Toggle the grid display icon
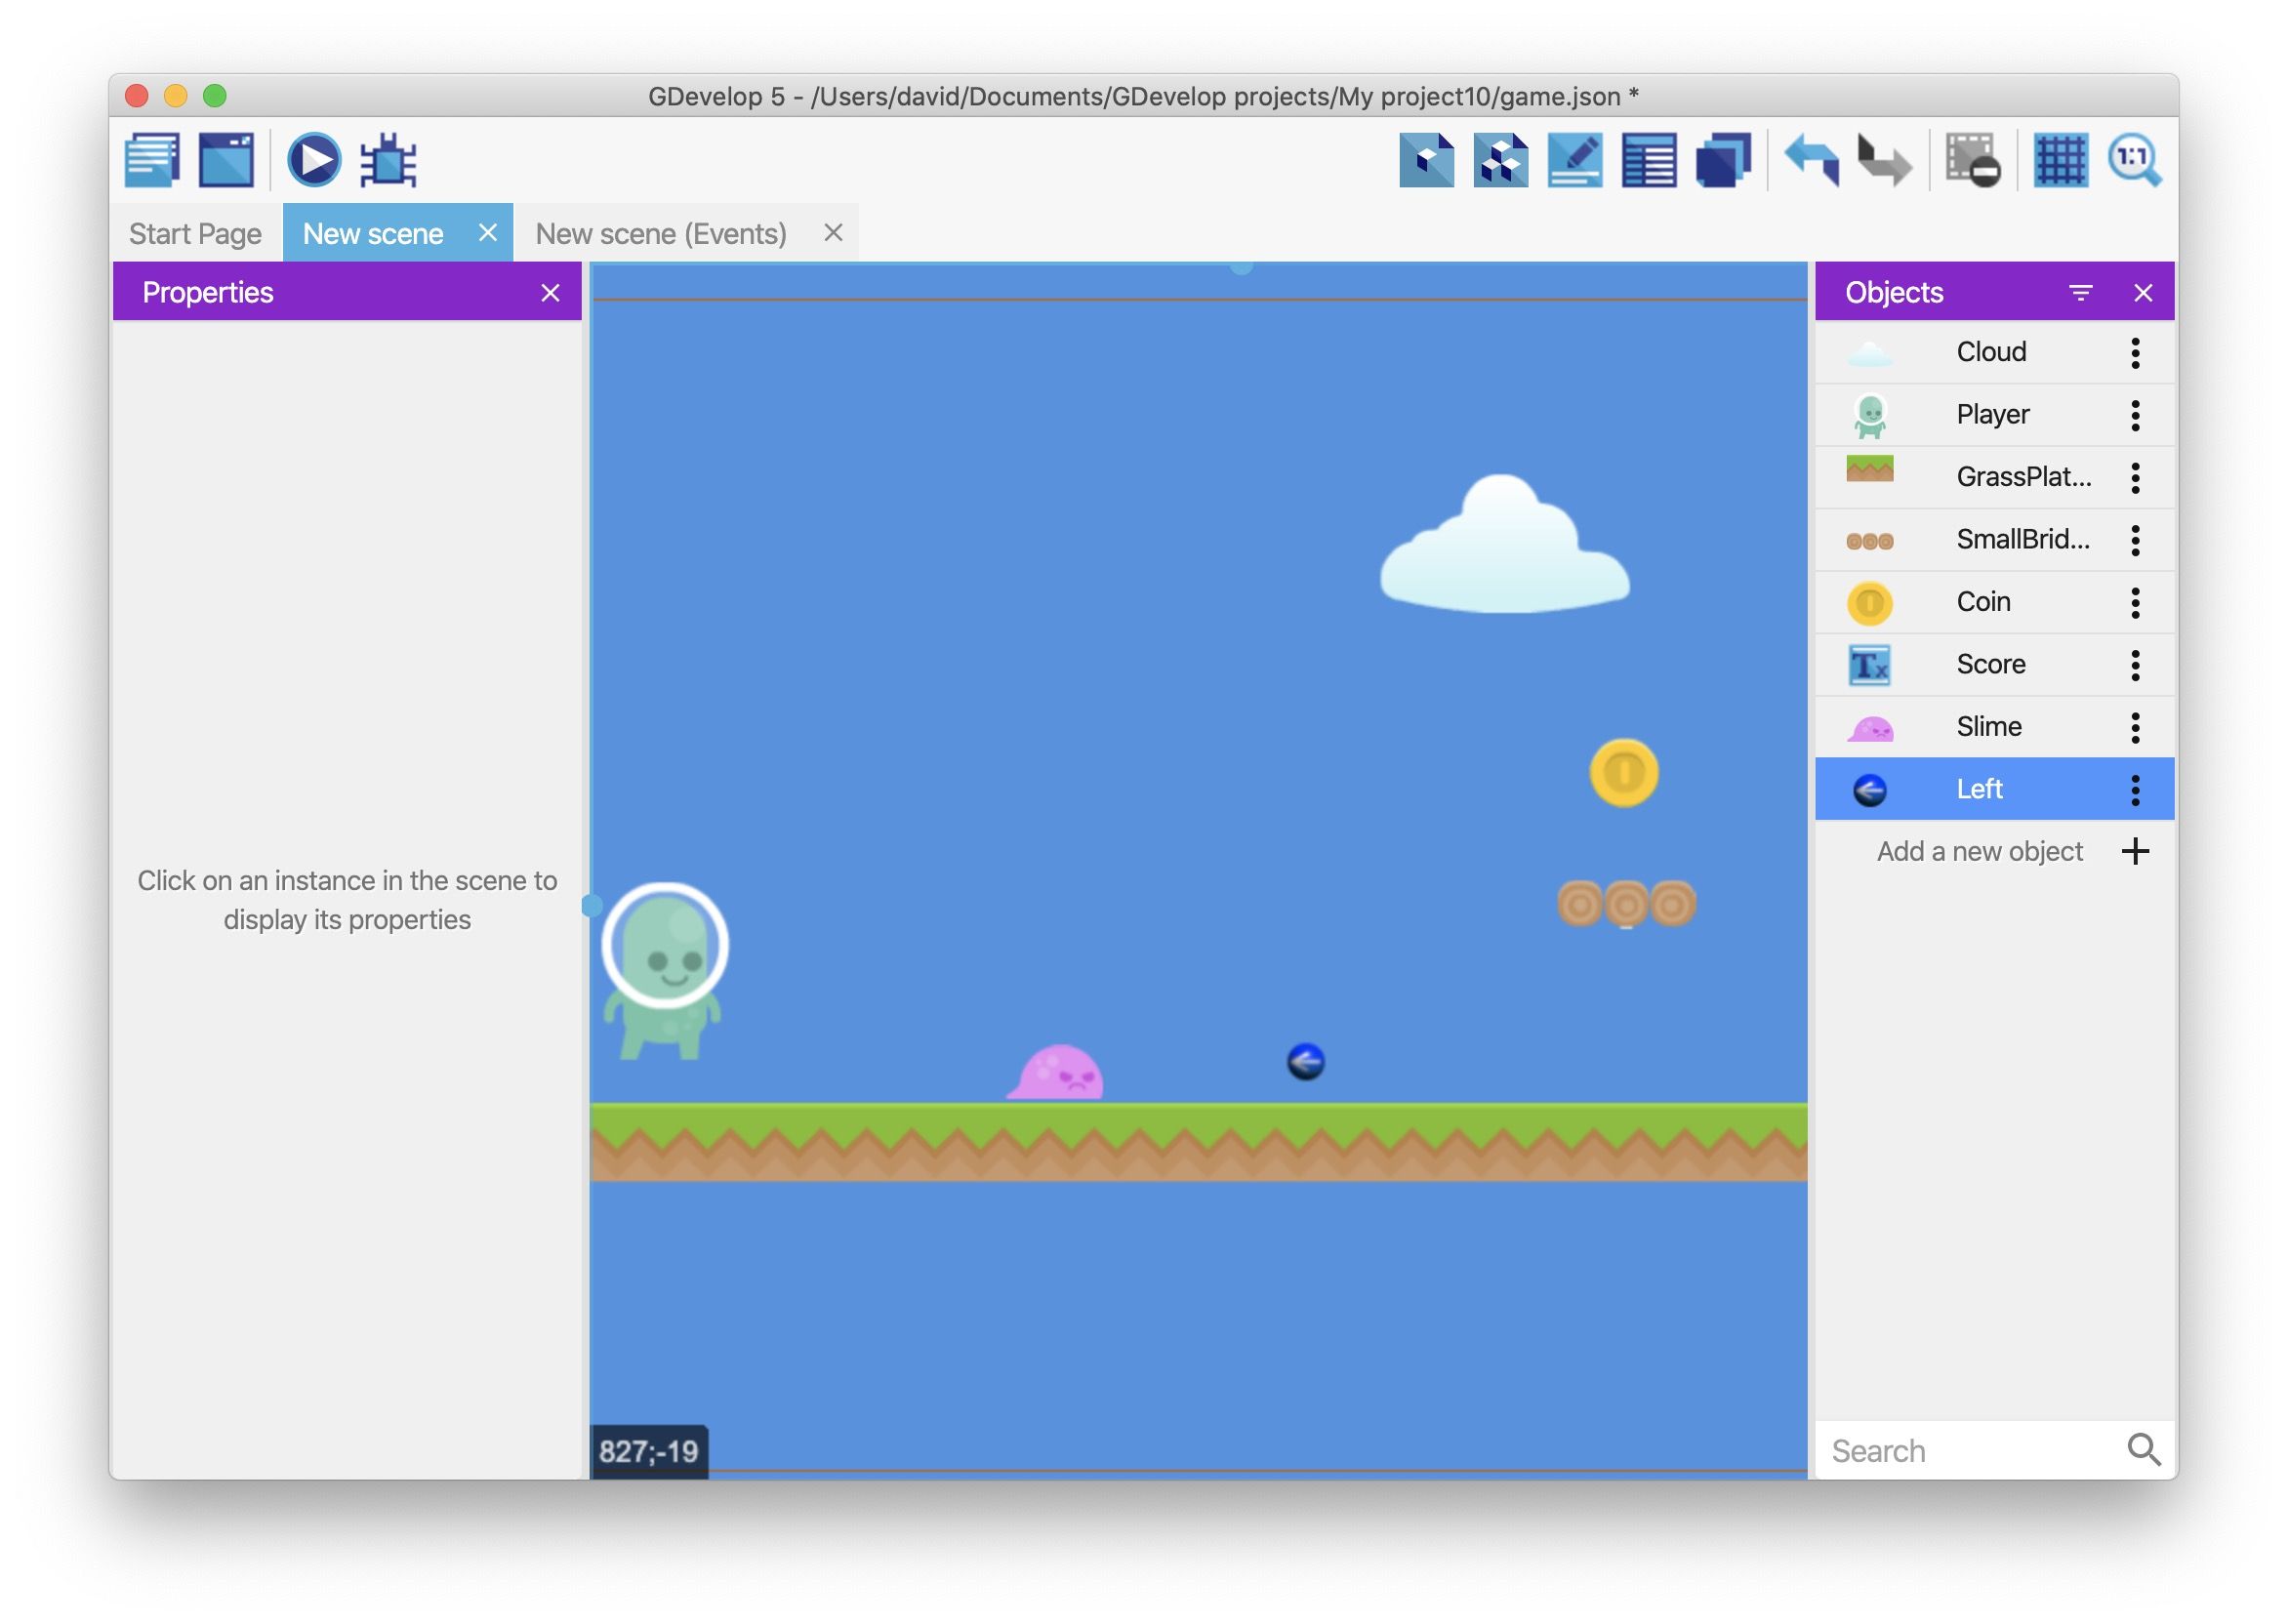Image resolution: width=2288 pixels, height=1624 pixels. [x=2060, y=160]
